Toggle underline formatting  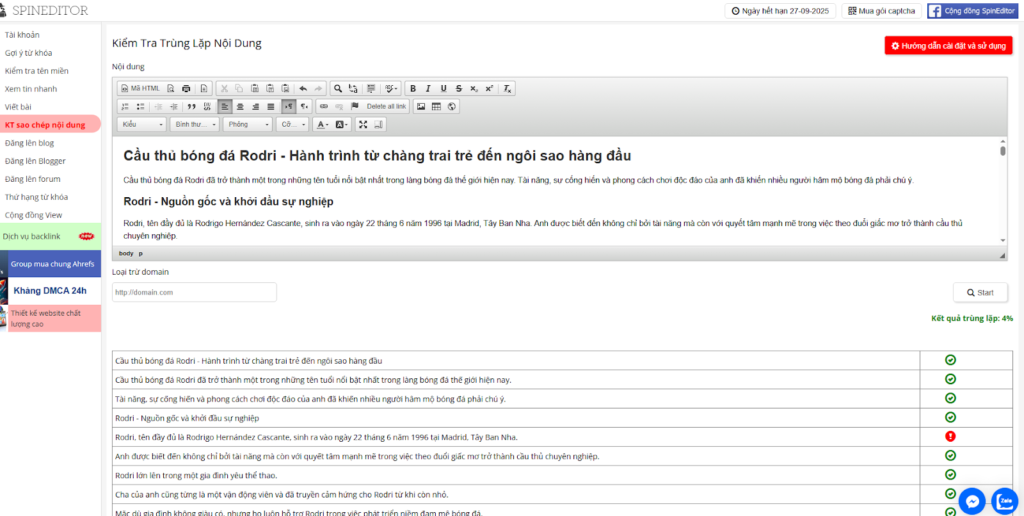(444, 88)
